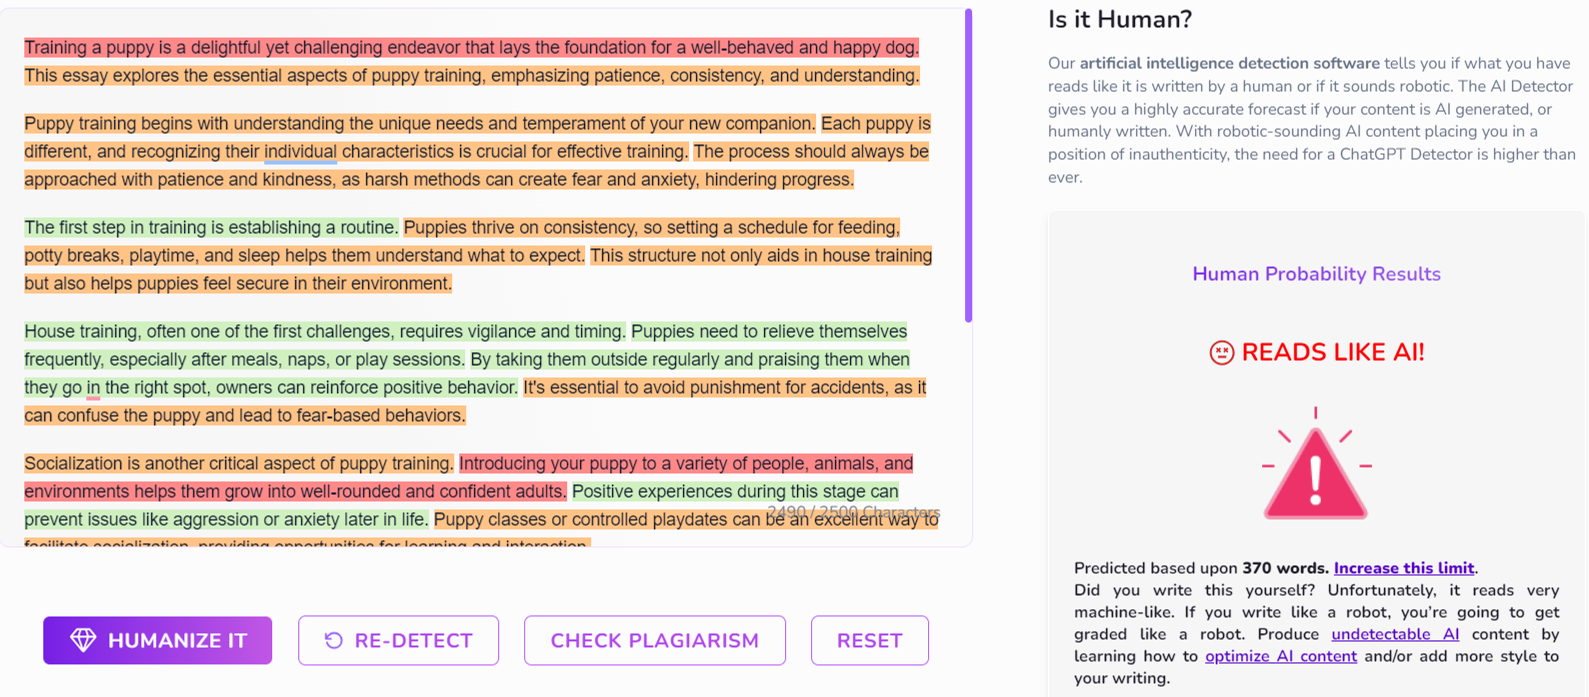Click the underlined word 'individual' in the text

click(297, 151)
